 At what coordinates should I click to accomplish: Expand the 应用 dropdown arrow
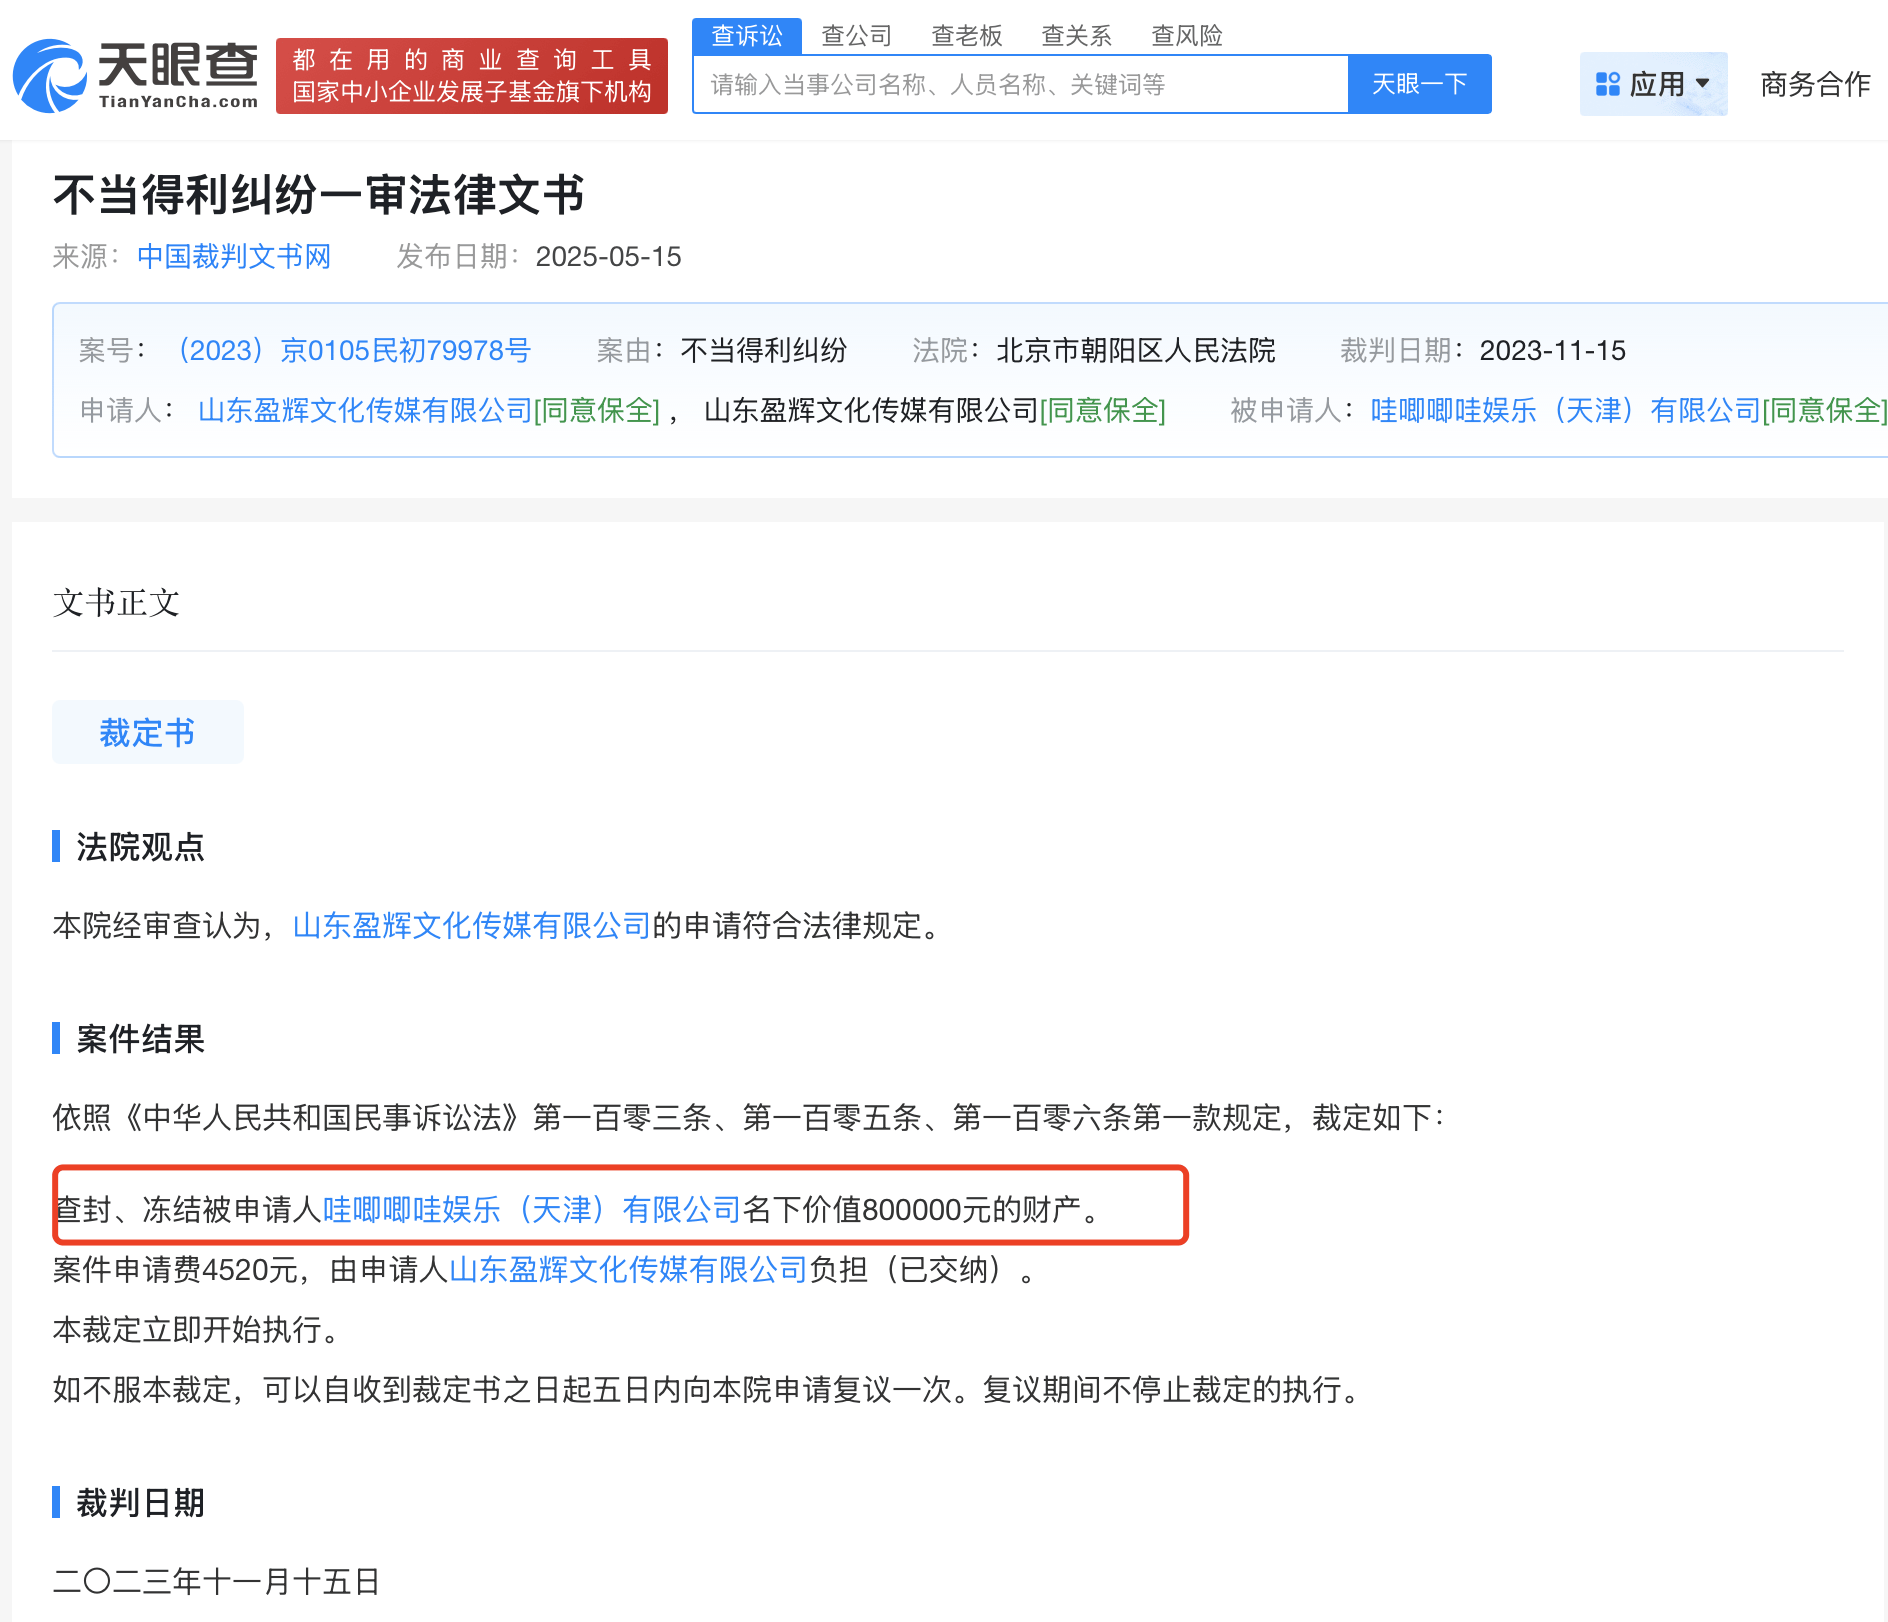1703,84
